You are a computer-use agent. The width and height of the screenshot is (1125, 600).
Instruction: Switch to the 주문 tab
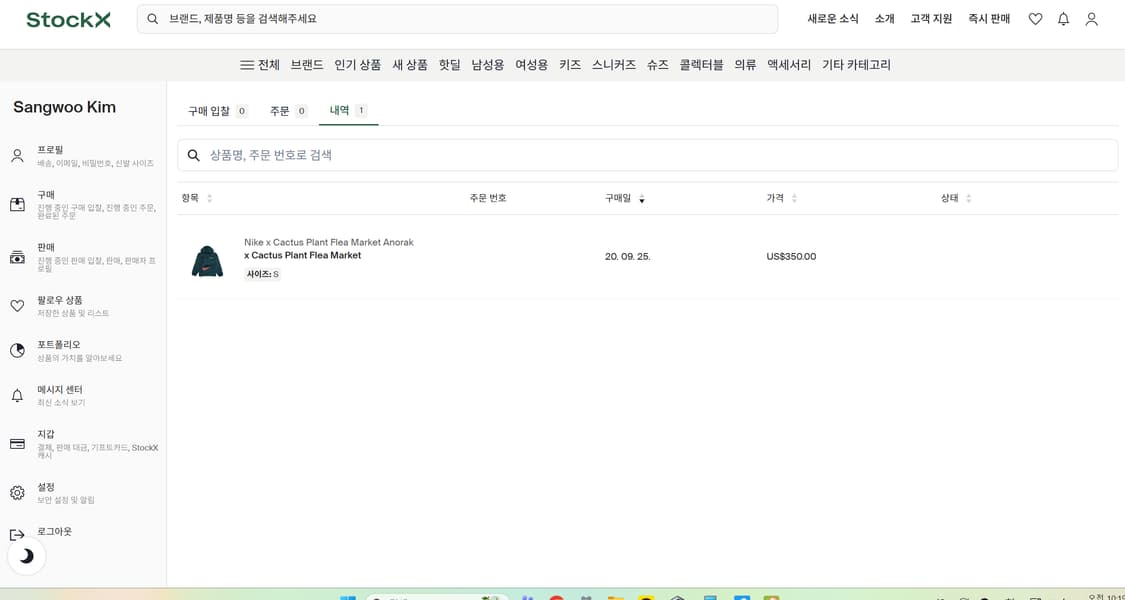tap(280, 111)
